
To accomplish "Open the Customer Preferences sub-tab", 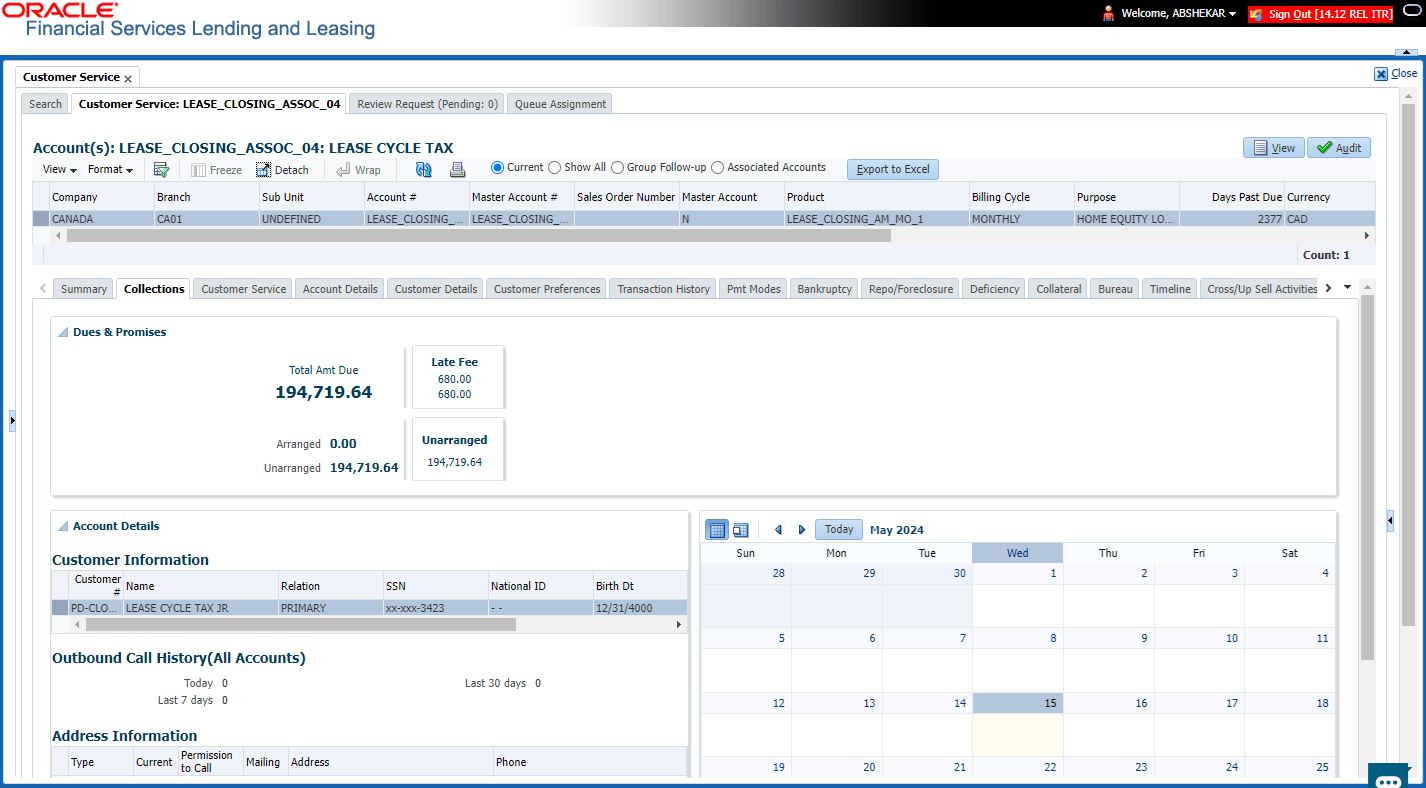I will tap(547, 289).
